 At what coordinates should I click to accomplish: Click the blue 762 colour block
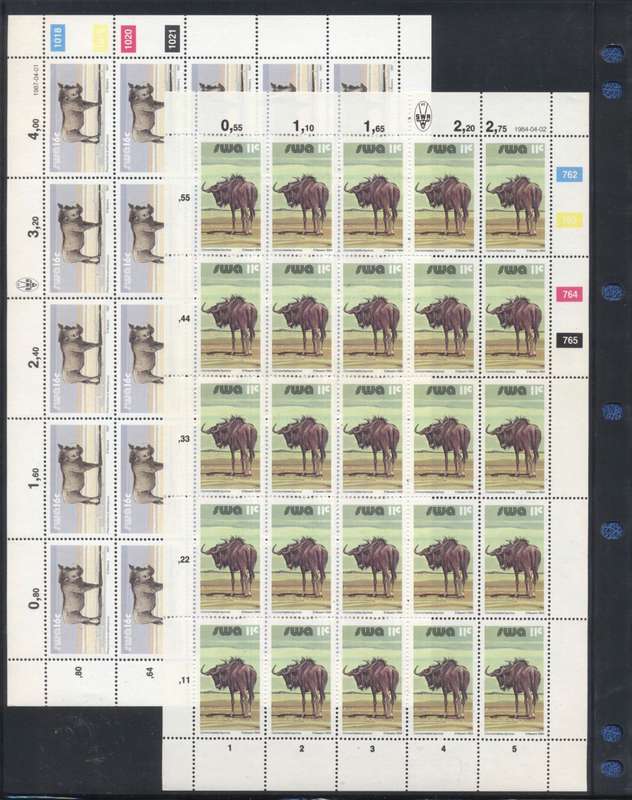coord(569,175)
